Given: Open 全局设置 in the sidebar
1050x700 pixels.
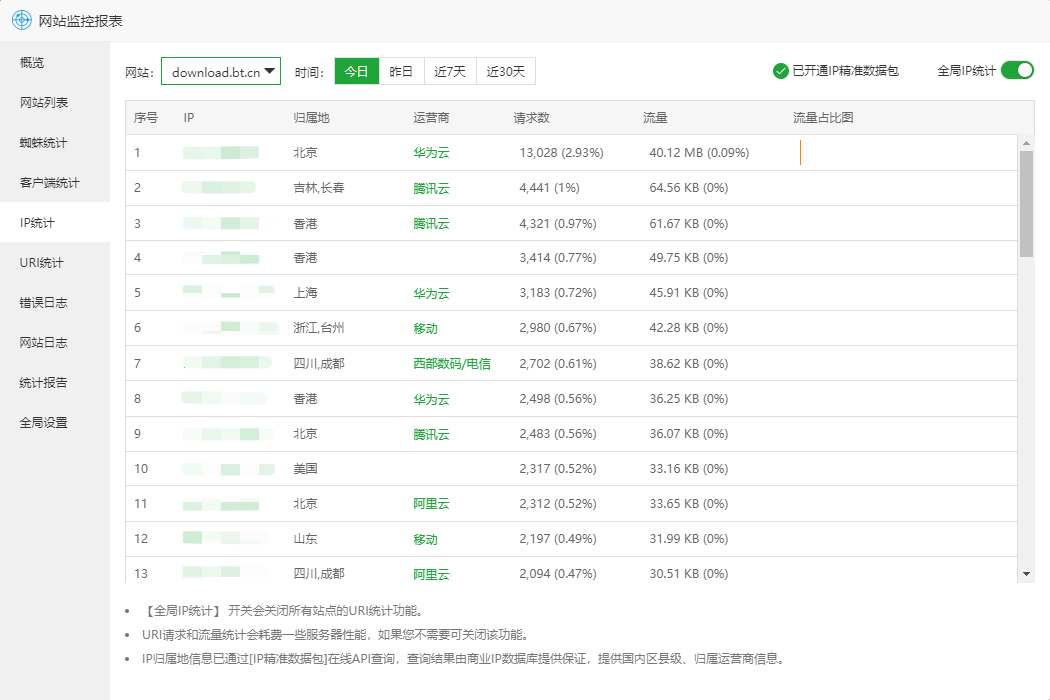Looking at the screenshot, I should point(55,423).
